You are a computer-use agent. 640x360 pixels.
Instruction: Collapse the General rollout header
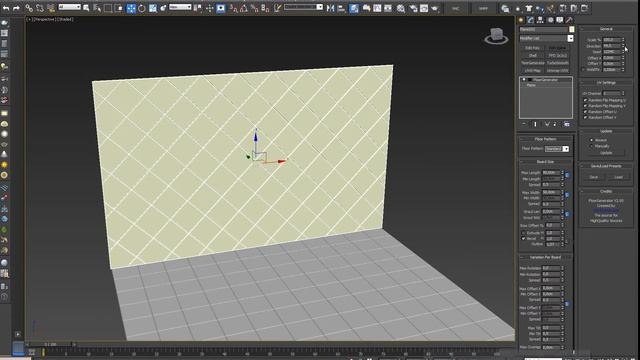[x=606, y=29]
